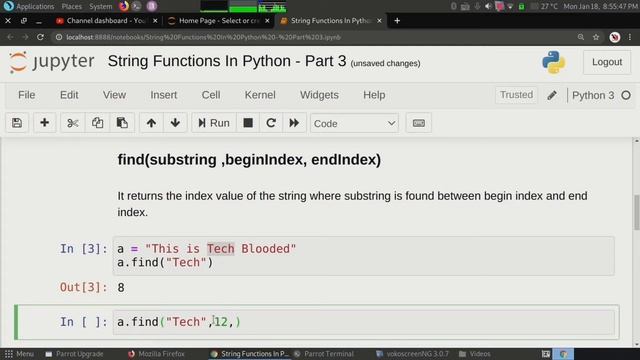Launch Firefox from the top panel icon
This screenshot has width=640, height=360.
coord(124,6)
